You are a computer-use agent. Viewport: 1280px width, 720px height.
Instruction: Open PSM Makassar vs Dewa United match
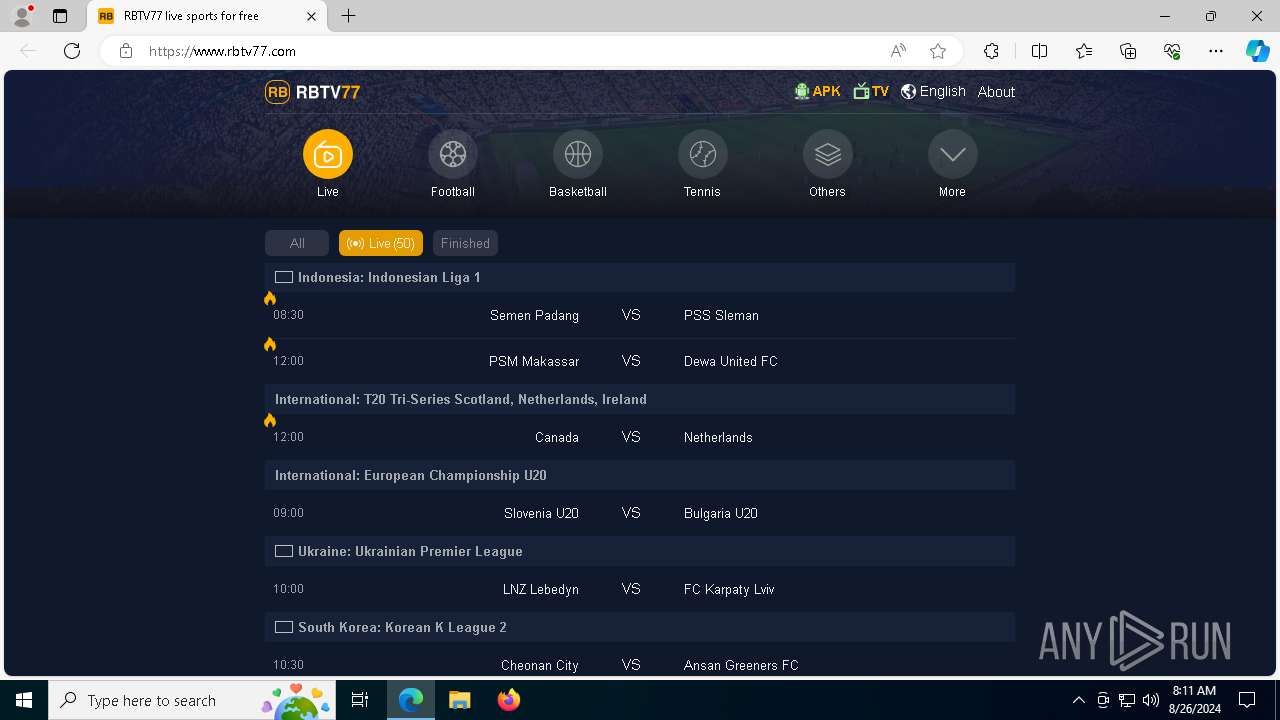[x=640, y=361]
